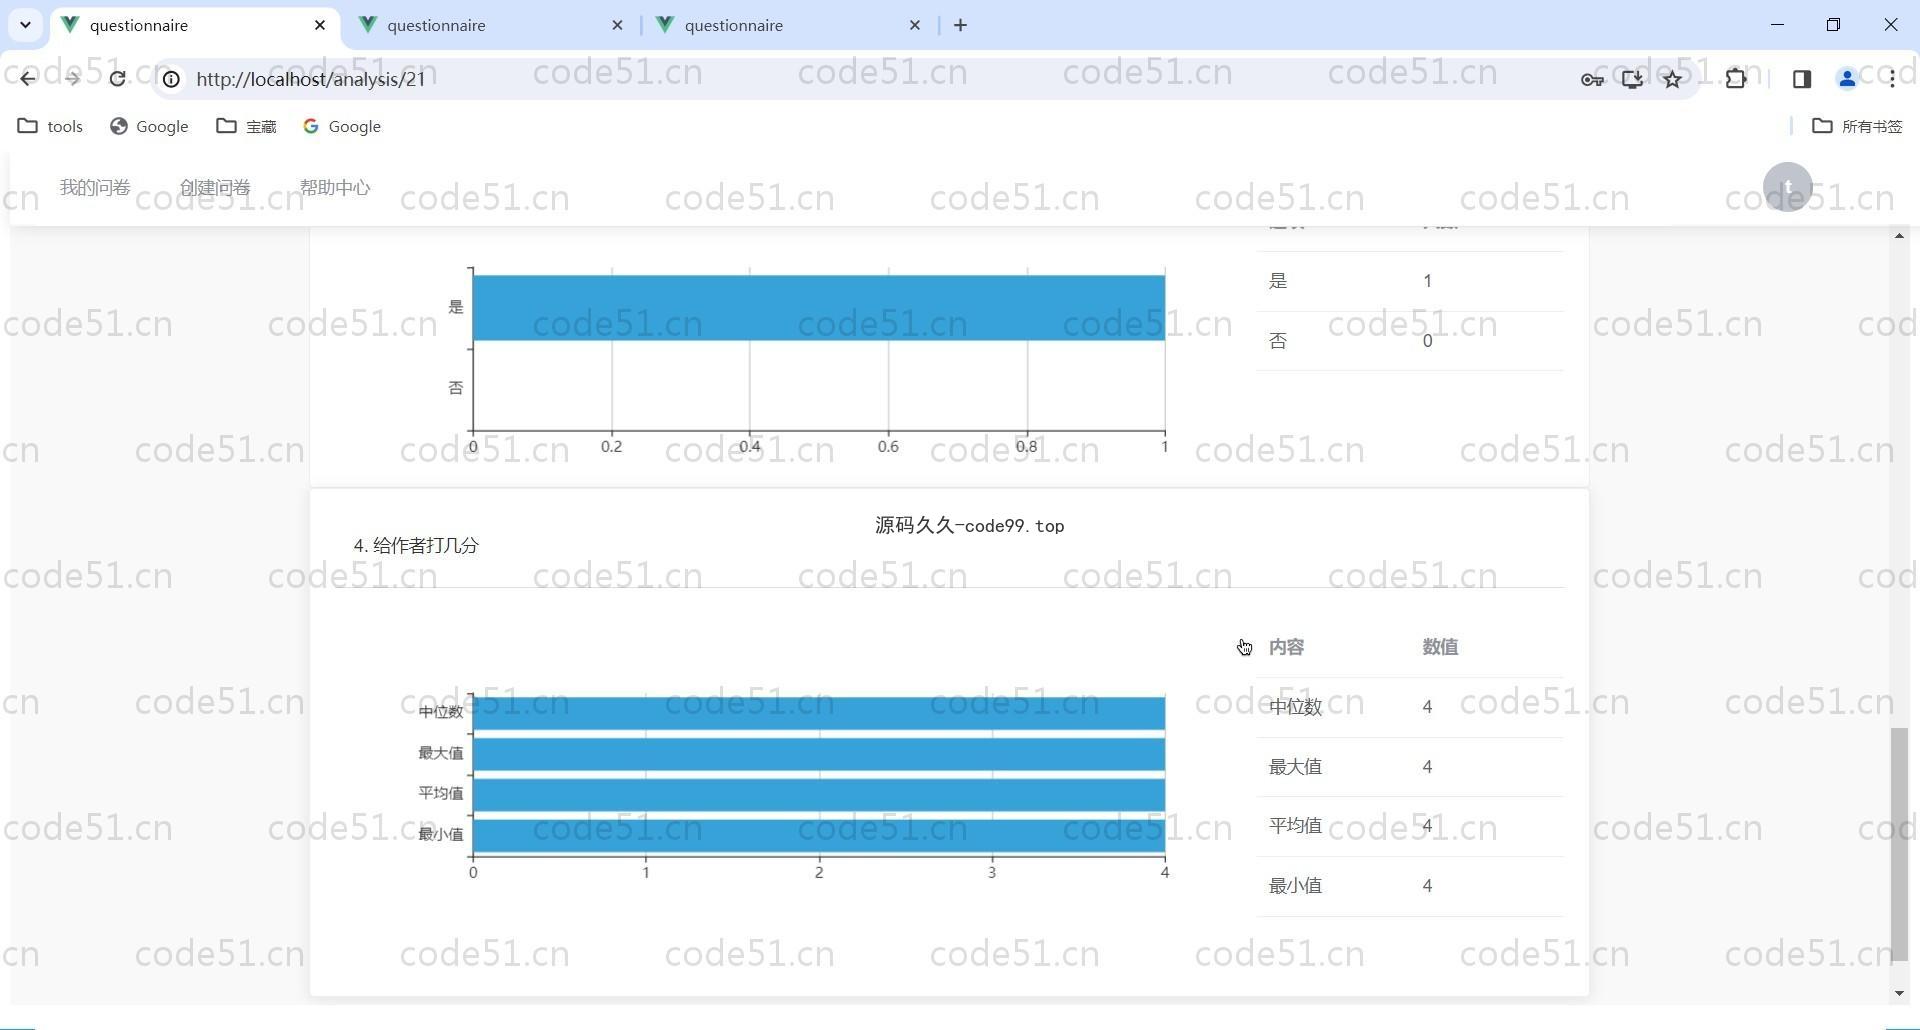This screenshot has height=1030, width=1920.
Task: Click question title 4. 给作者打几分
Action: 416,546
